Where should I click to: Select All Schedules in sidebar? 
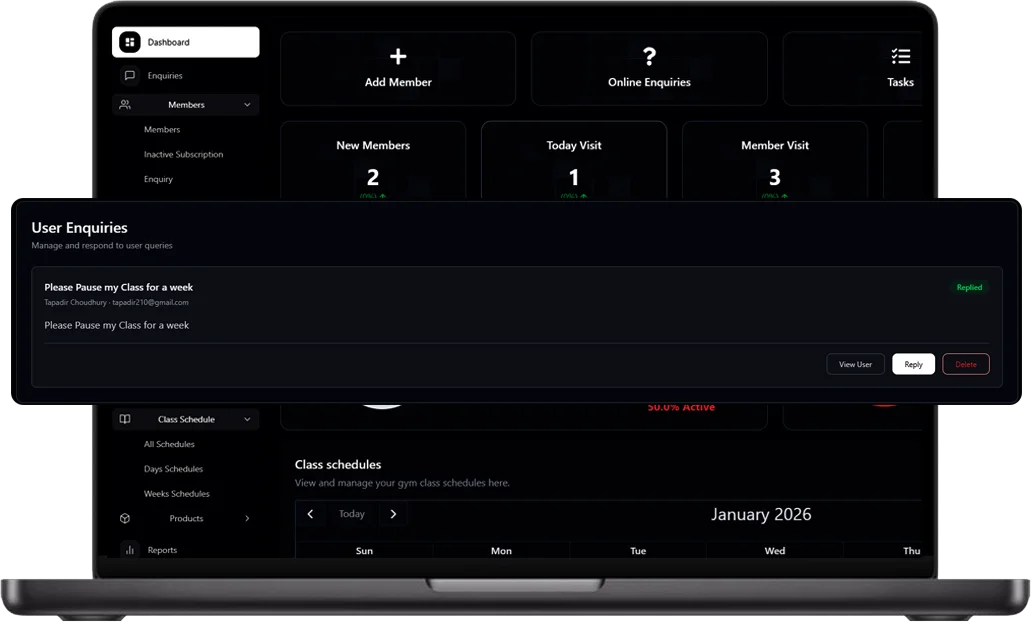coord(169,444)
